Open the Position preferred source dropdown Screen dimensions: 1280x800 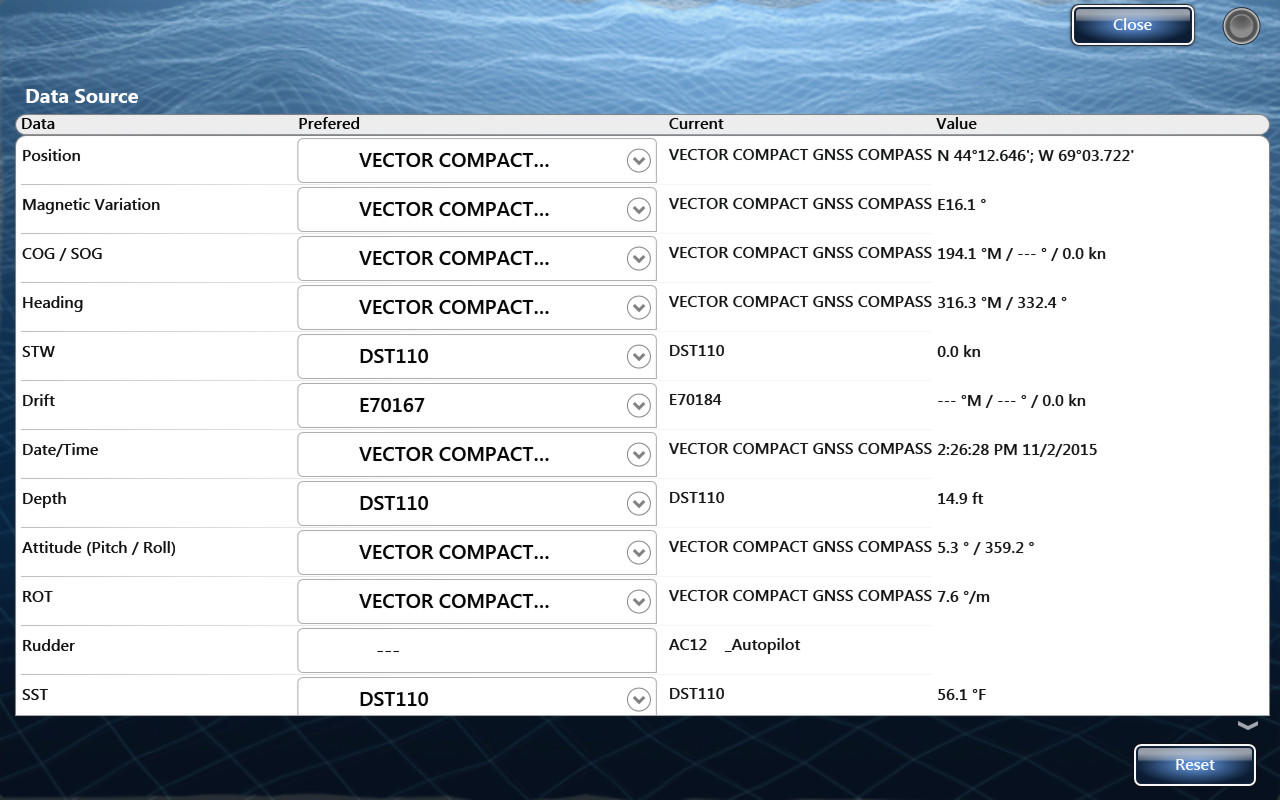click(477, 160)
